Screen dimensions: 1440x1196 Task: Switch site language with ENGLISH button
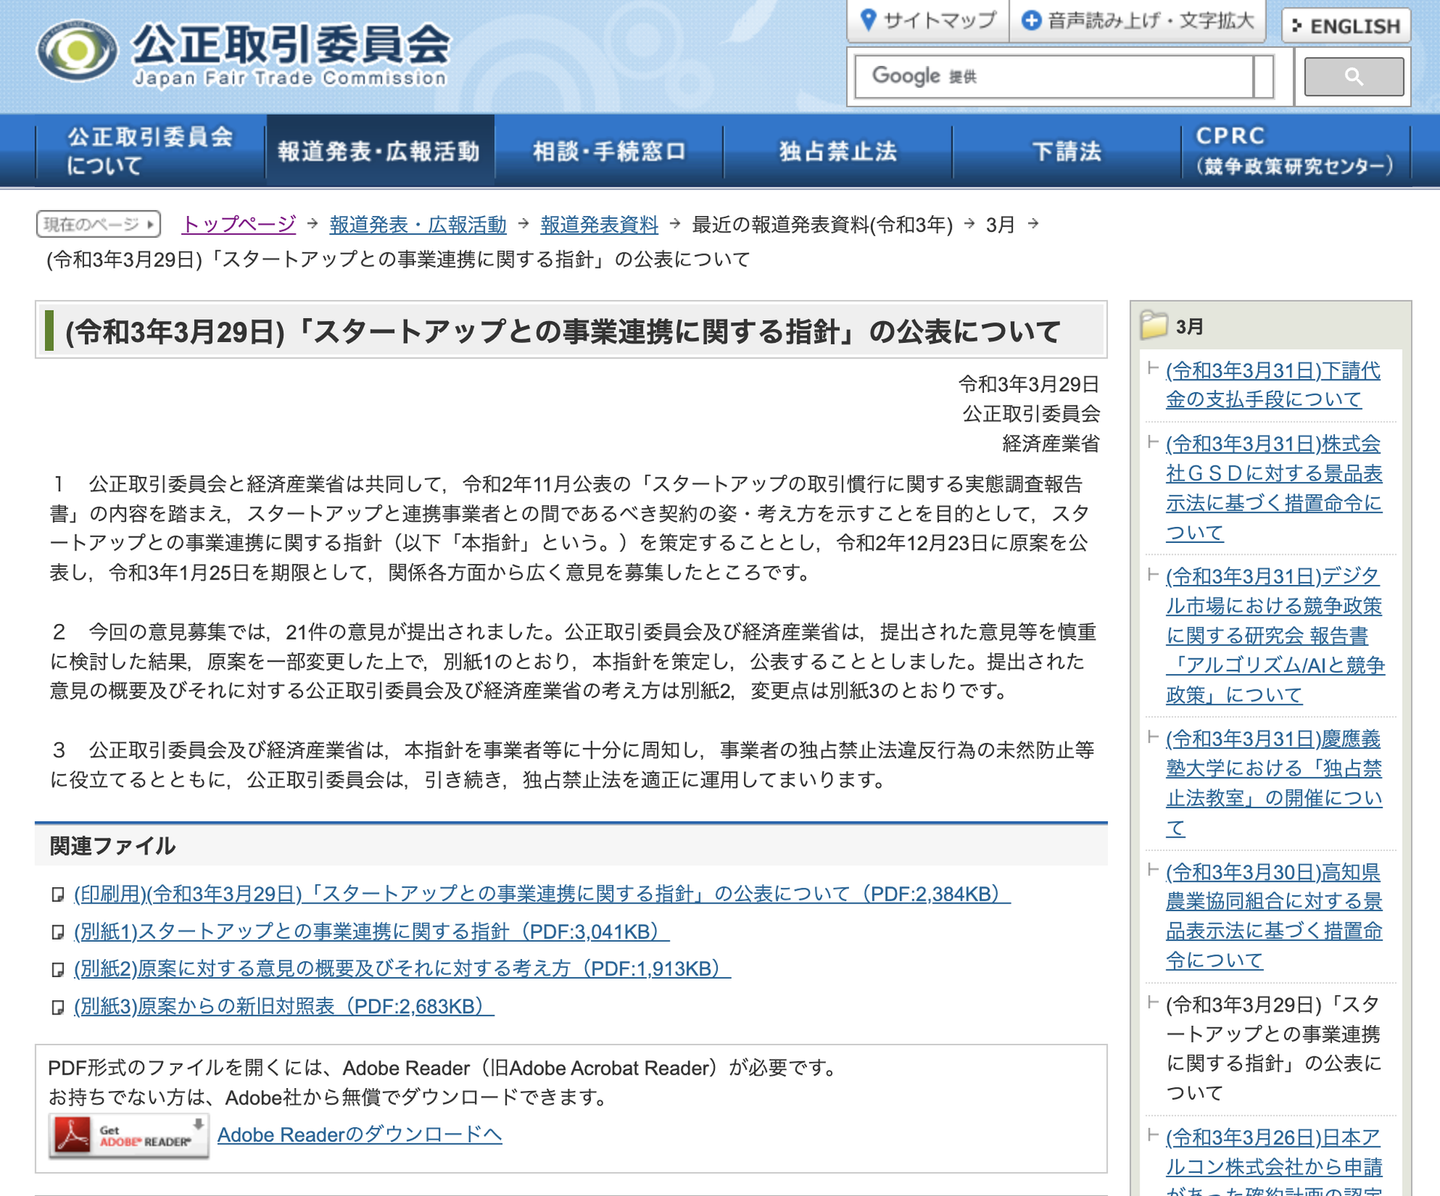1346,26
